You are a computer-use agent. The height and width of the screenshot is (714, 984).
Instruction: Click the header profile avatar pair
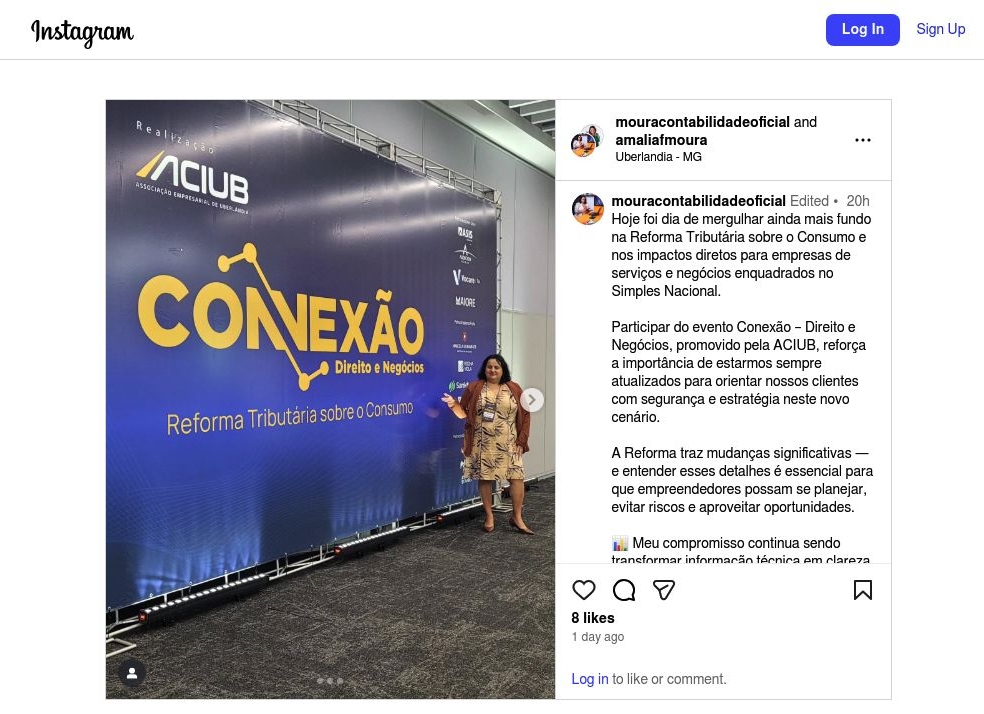coord(587,140)
